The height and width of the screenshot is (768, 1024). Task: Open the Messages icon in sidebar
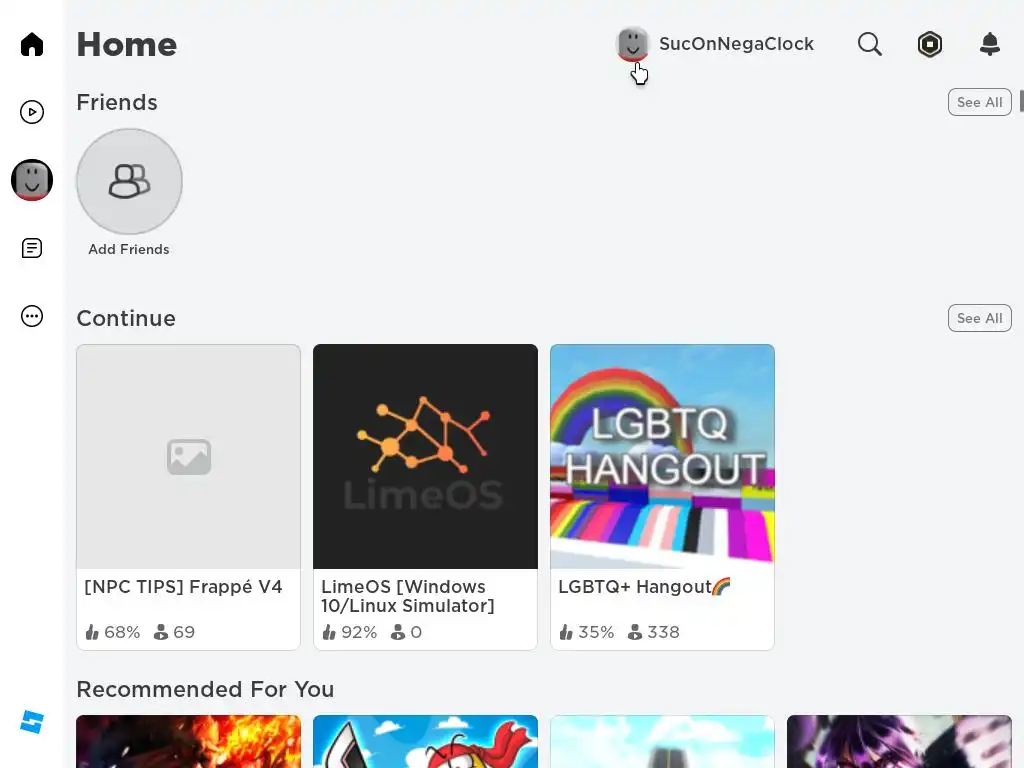[31, 248]
